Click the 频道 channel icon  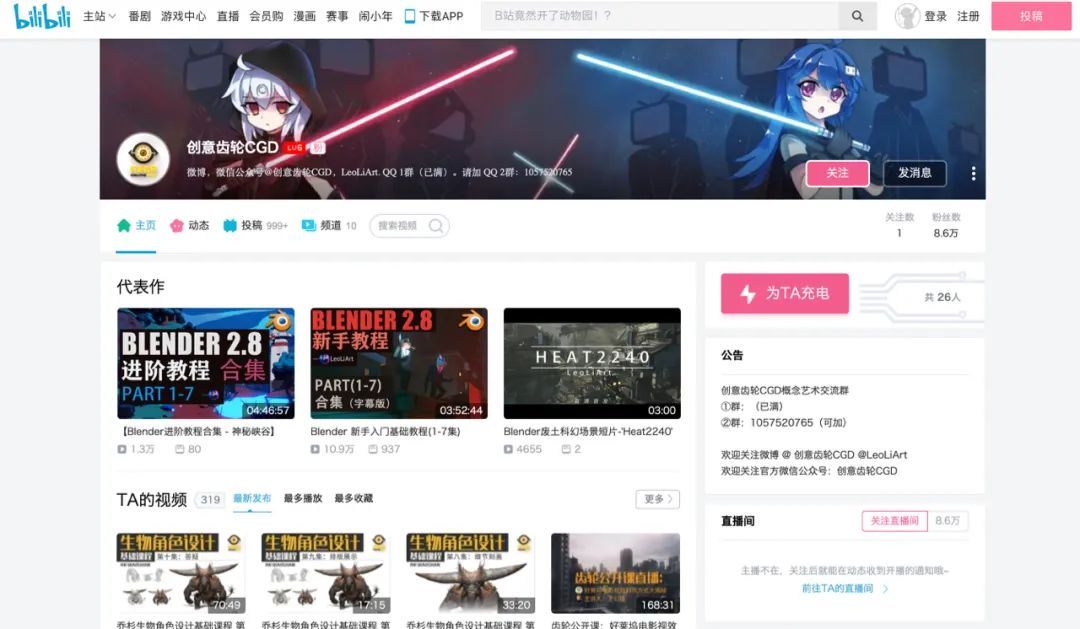(309, 225)
